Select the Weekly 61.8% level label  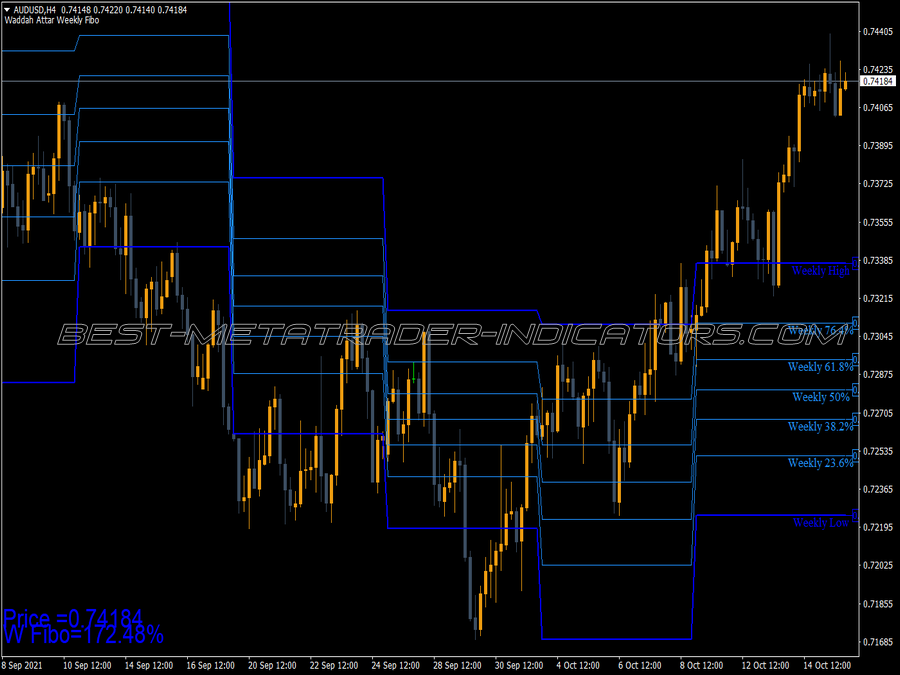pyautogui.click(x=820, y=367)
